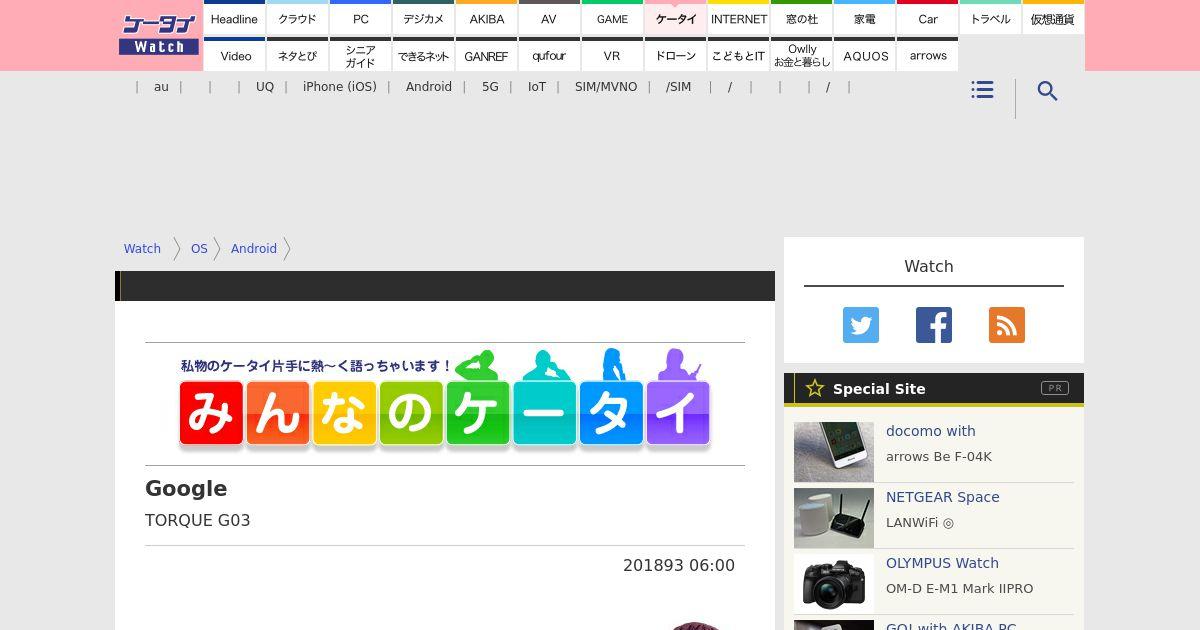
Task: Click the OS breadcrumb link
Action: 199,249
